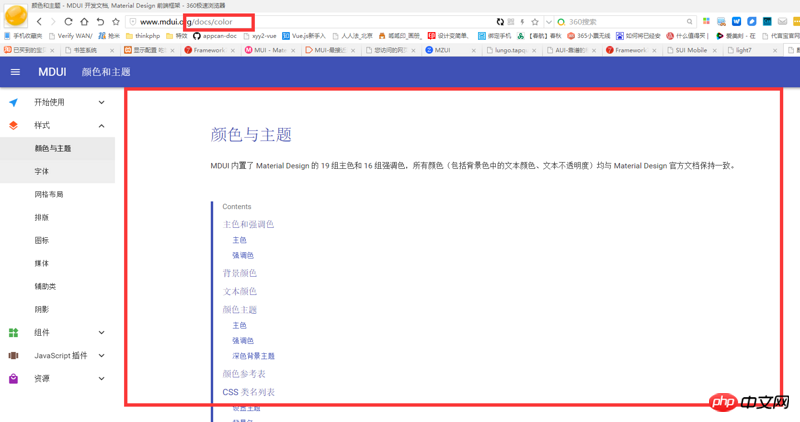Open address bar dropdown arrow
The image size is (800, 422).
point(548,22)
